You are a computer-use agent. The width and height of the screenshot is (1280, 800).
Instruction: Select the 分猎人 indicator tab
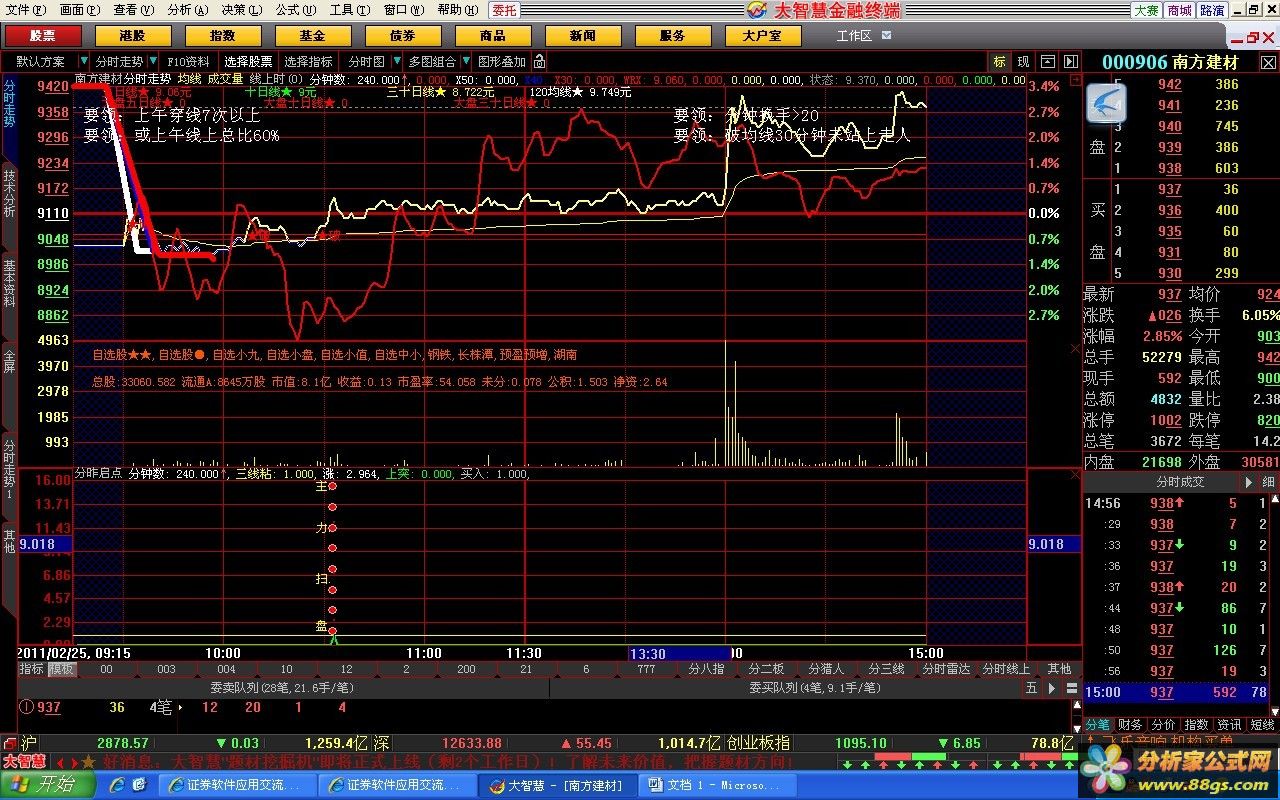pos(826,668)
